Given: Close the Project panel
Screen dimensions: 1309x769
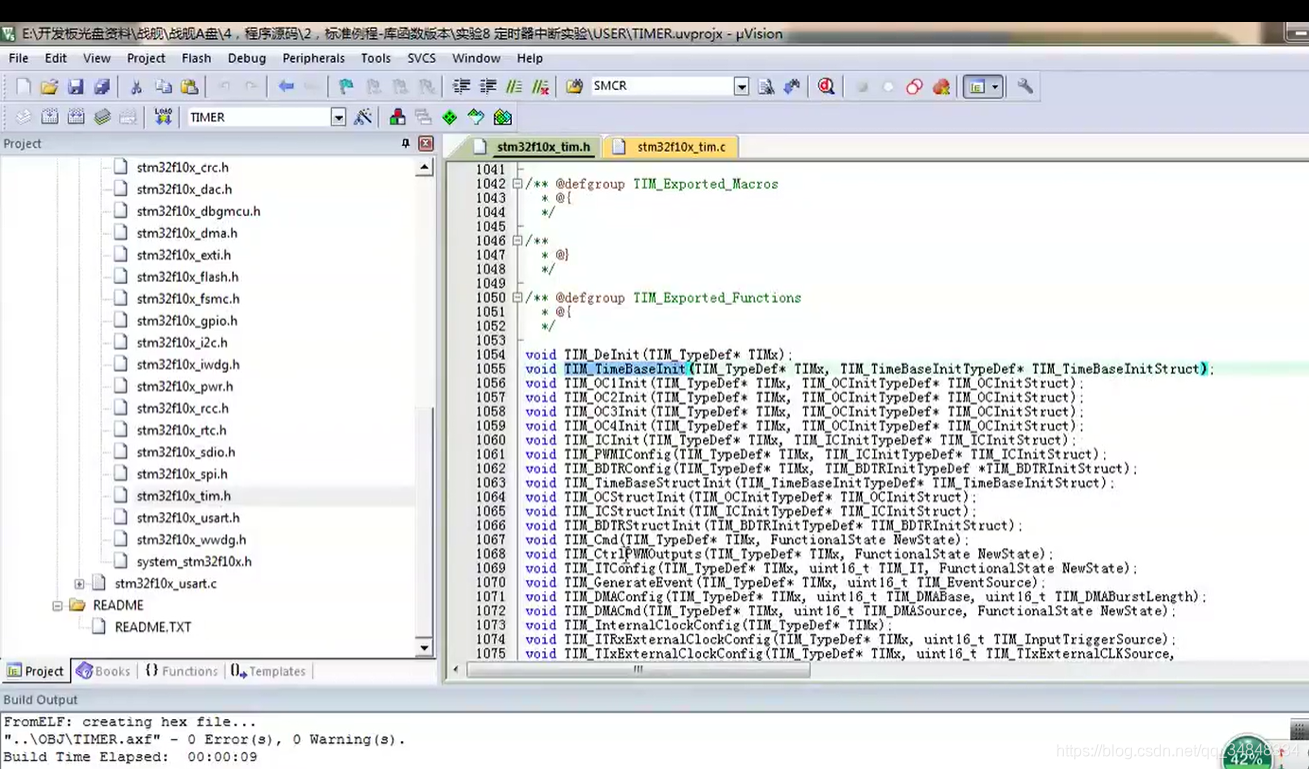Looking at the screenshot, I should click(426, 144).
